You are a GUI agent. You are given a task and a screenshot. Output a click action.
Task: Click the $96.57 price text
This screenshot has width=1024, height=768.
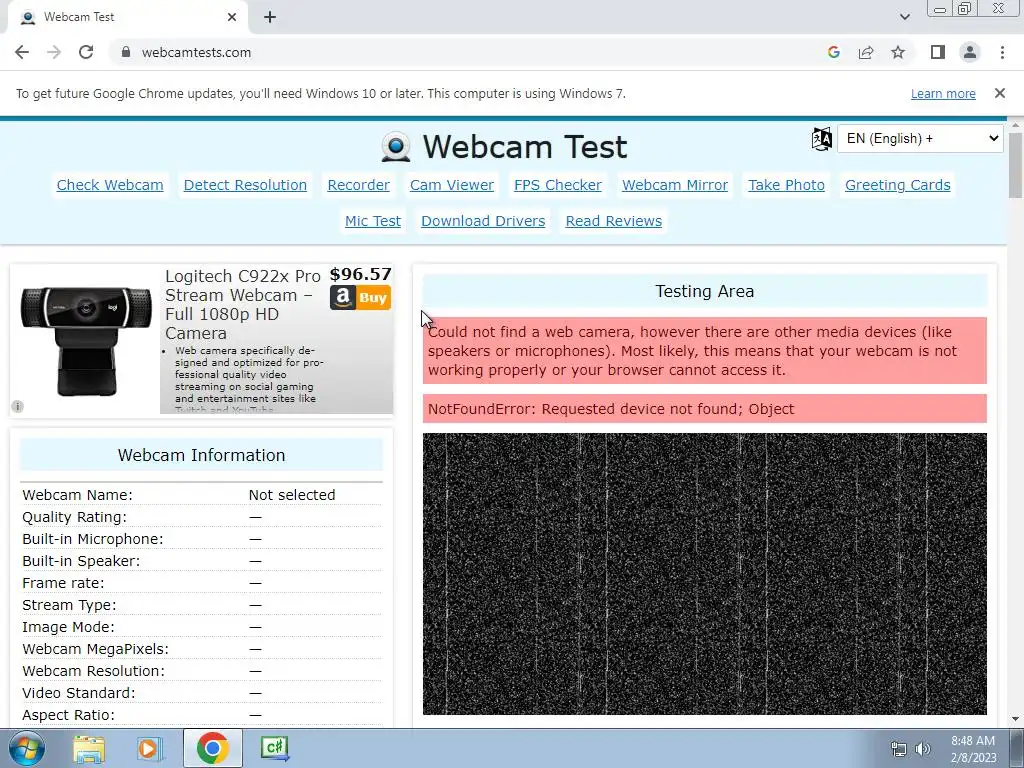(x=360, y=274)
